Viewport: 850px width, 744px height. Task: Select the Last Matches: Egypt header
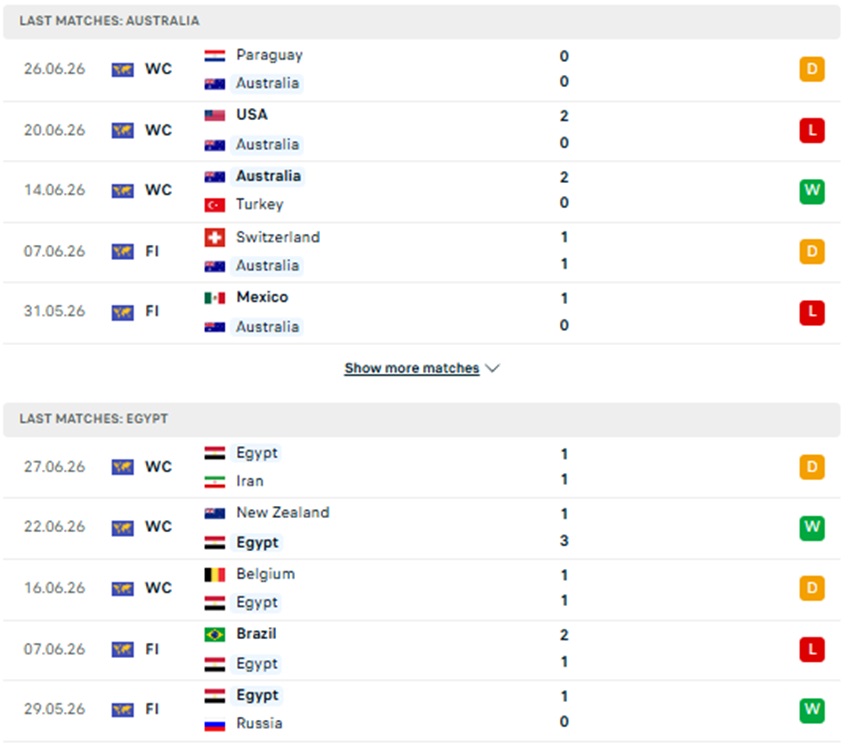(x=422, y=419)
